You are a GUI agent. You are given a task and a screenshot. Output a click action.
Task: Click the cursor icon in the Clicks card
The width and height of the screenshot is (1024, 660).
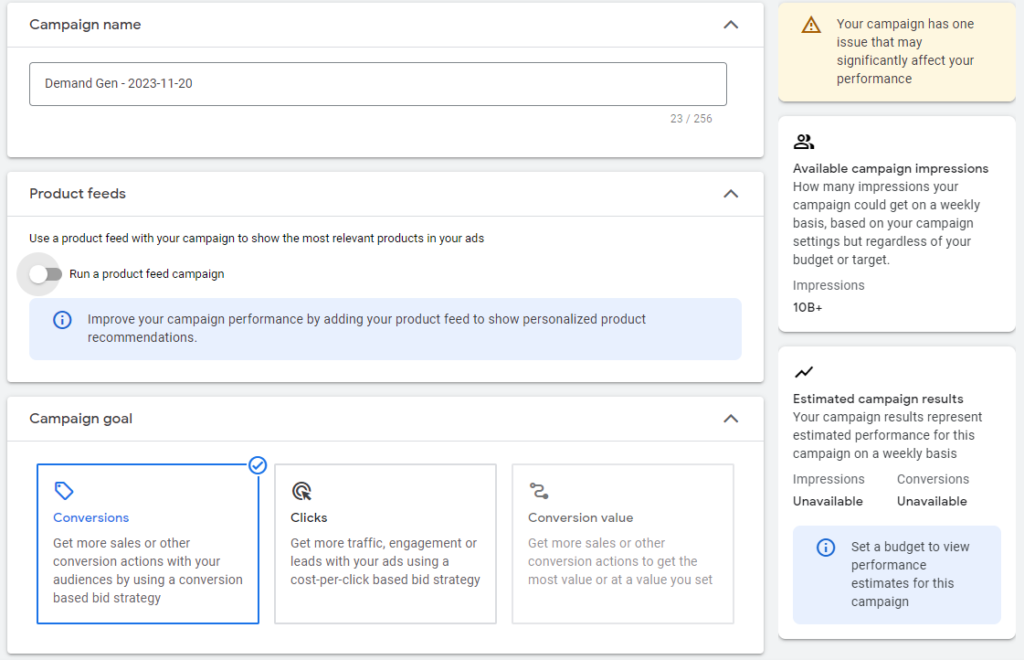click(301, 491)
